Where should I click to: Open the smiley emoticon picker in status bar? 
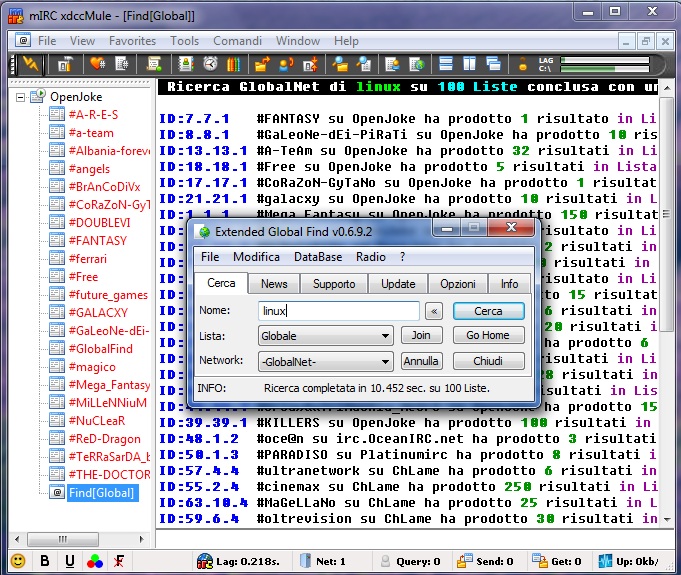[18, 561]
